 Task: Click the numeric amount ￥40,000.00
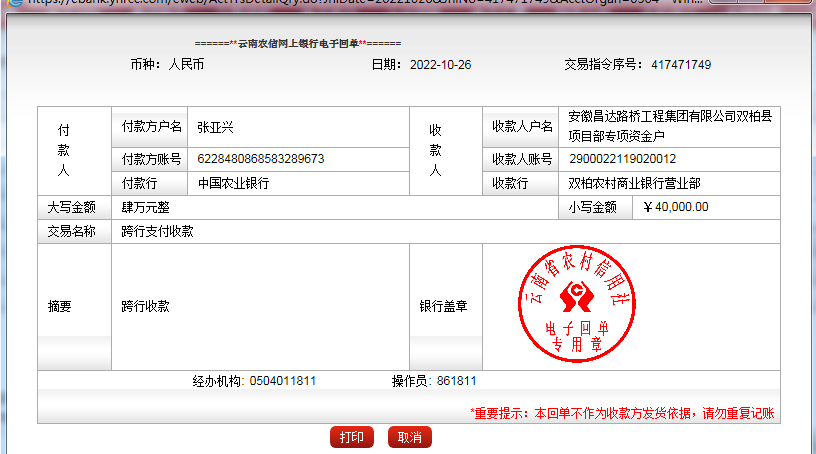click(676, 208)
